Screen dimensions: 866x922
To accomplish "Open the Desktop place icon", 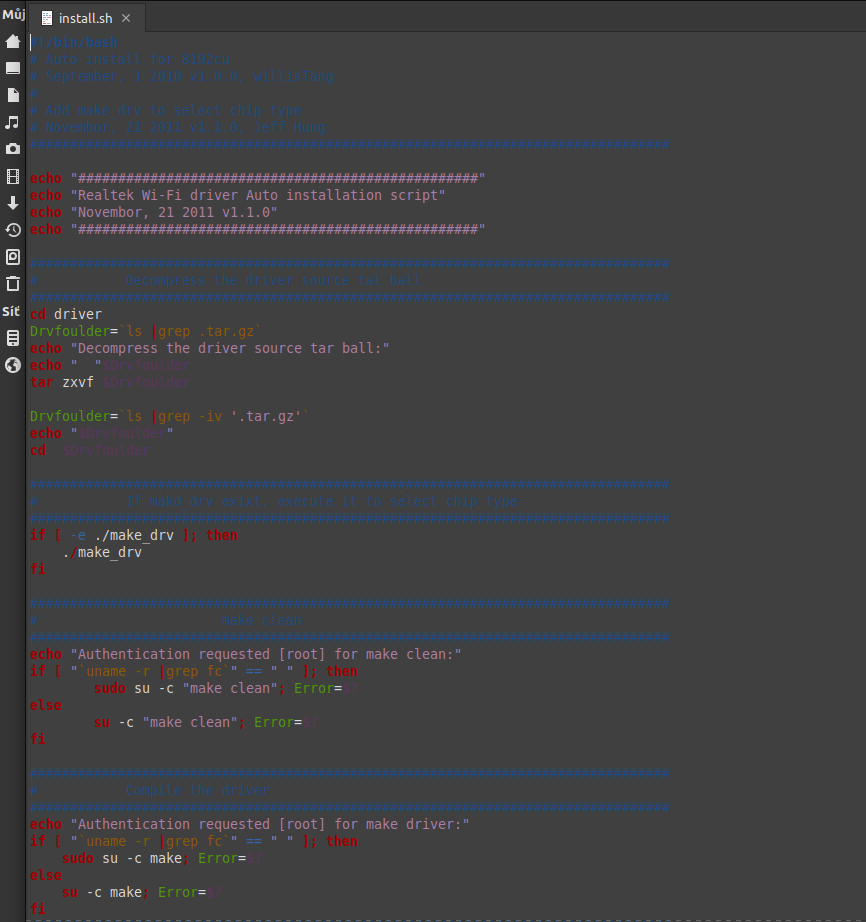I will pos(13,68).
